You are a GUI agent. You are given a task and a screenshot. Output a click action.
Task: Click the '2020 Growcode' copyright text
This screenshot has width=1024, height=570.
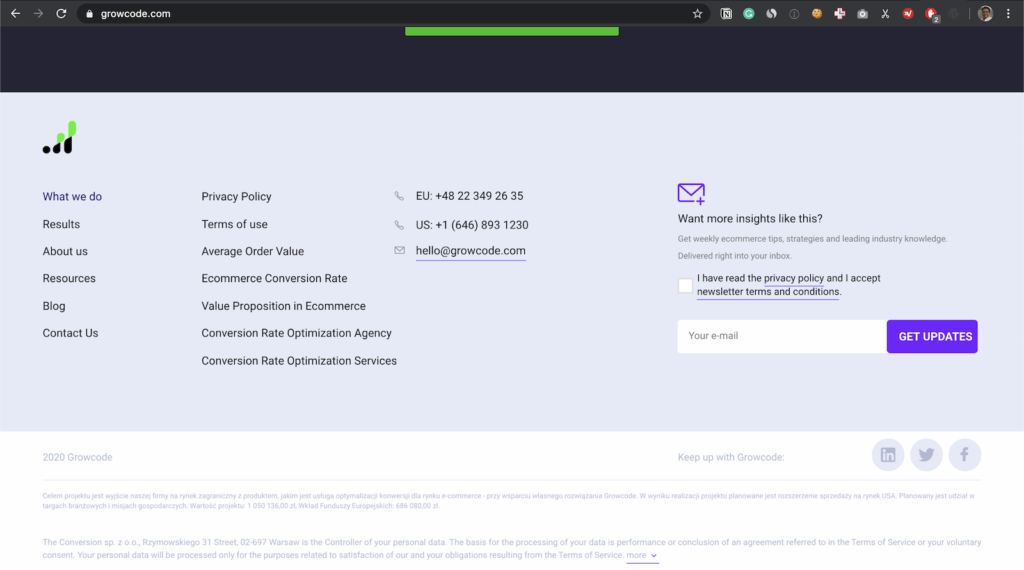(x=78, y=457)
